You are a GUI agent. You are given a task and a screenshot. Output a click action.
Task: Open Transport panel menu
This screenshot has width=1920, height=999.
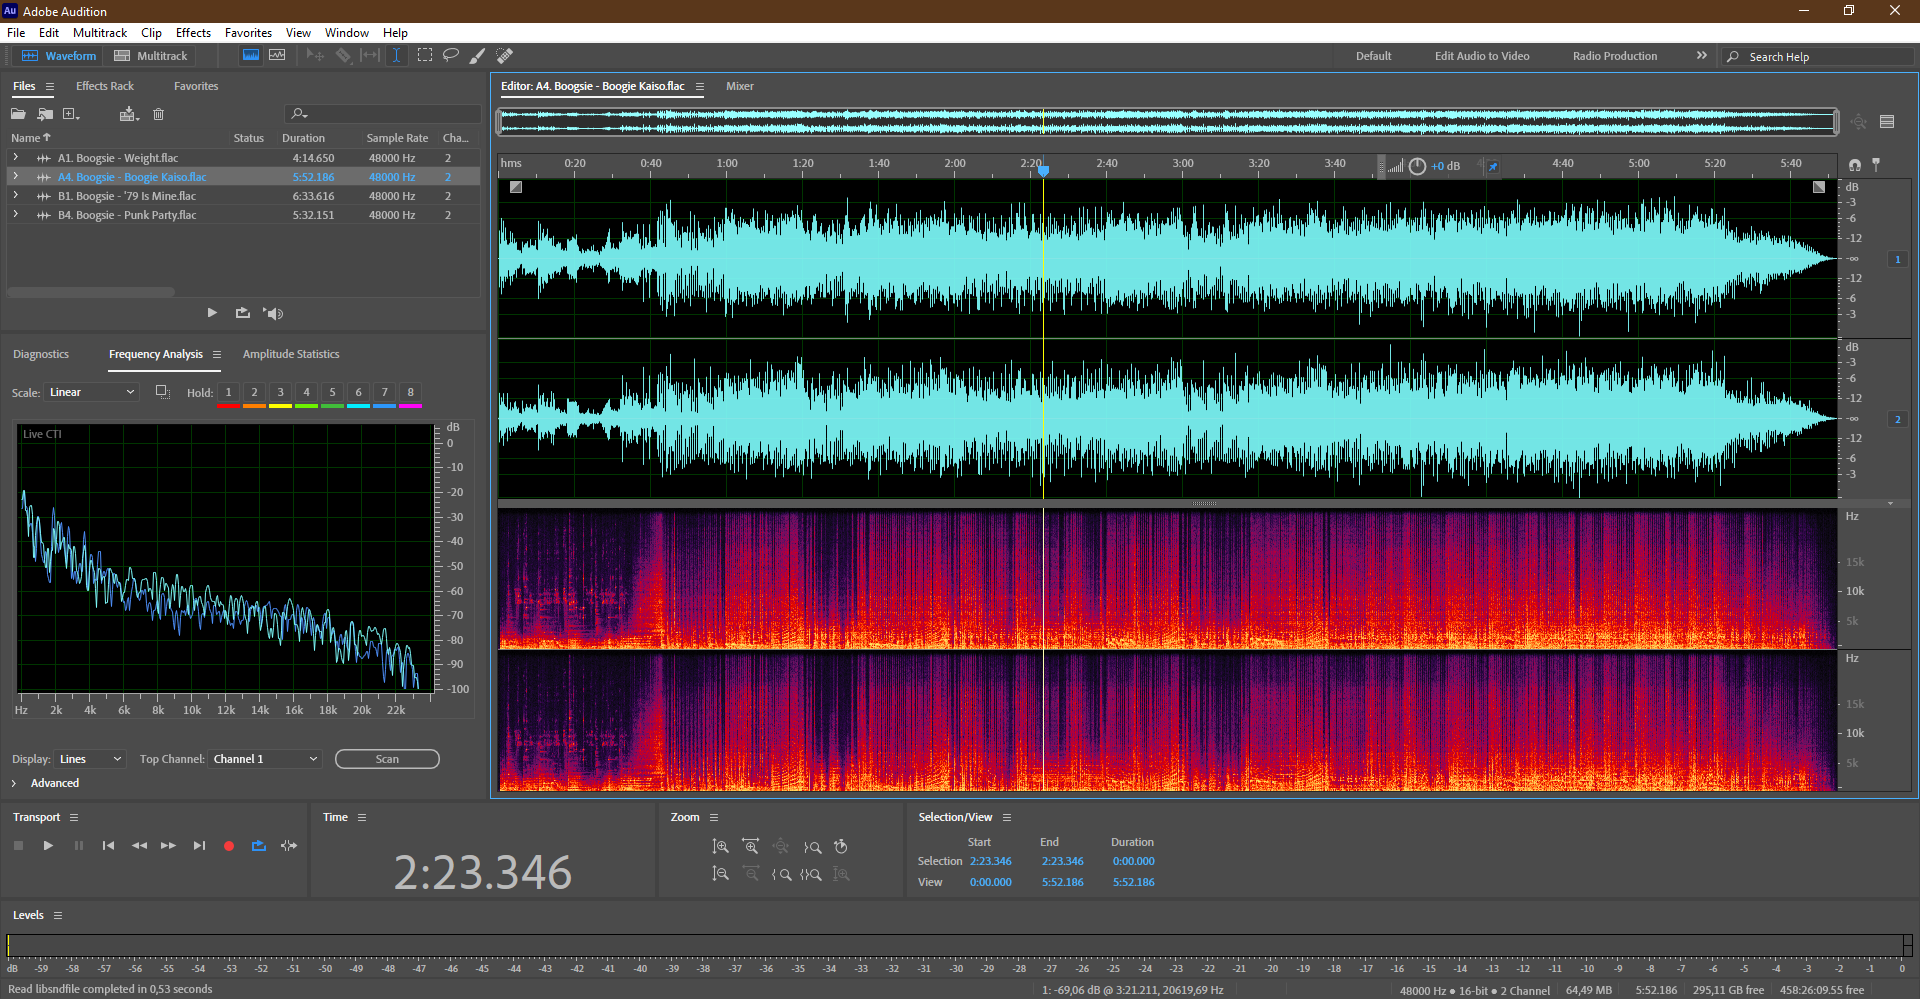coord(74,817)
